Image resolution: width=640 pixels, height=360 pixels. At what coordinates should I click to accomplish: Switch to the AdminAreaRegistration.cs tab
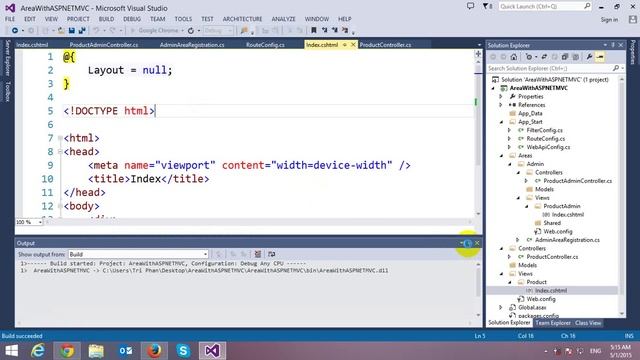(192, 45)
